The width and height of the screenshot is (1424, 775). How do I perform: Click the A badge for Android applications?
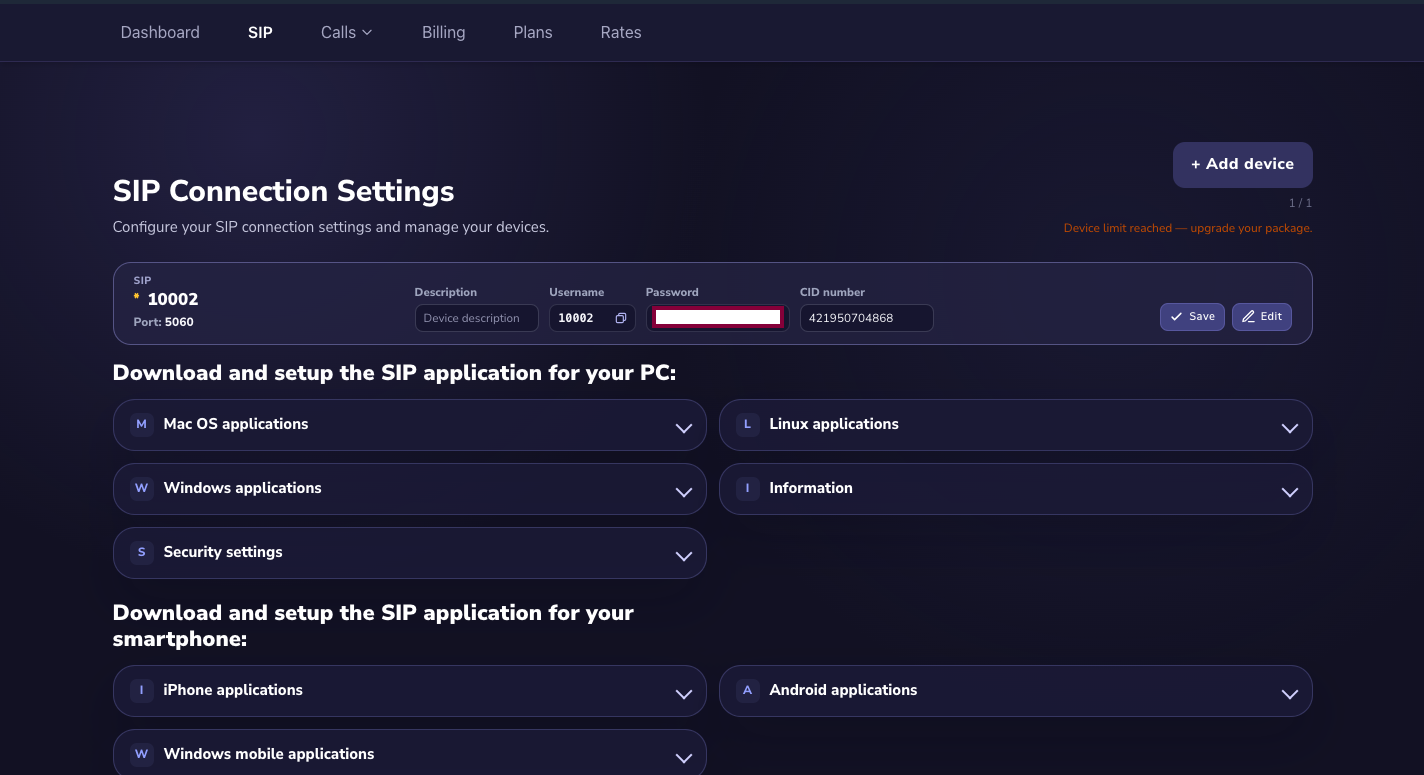click(747, 691)
